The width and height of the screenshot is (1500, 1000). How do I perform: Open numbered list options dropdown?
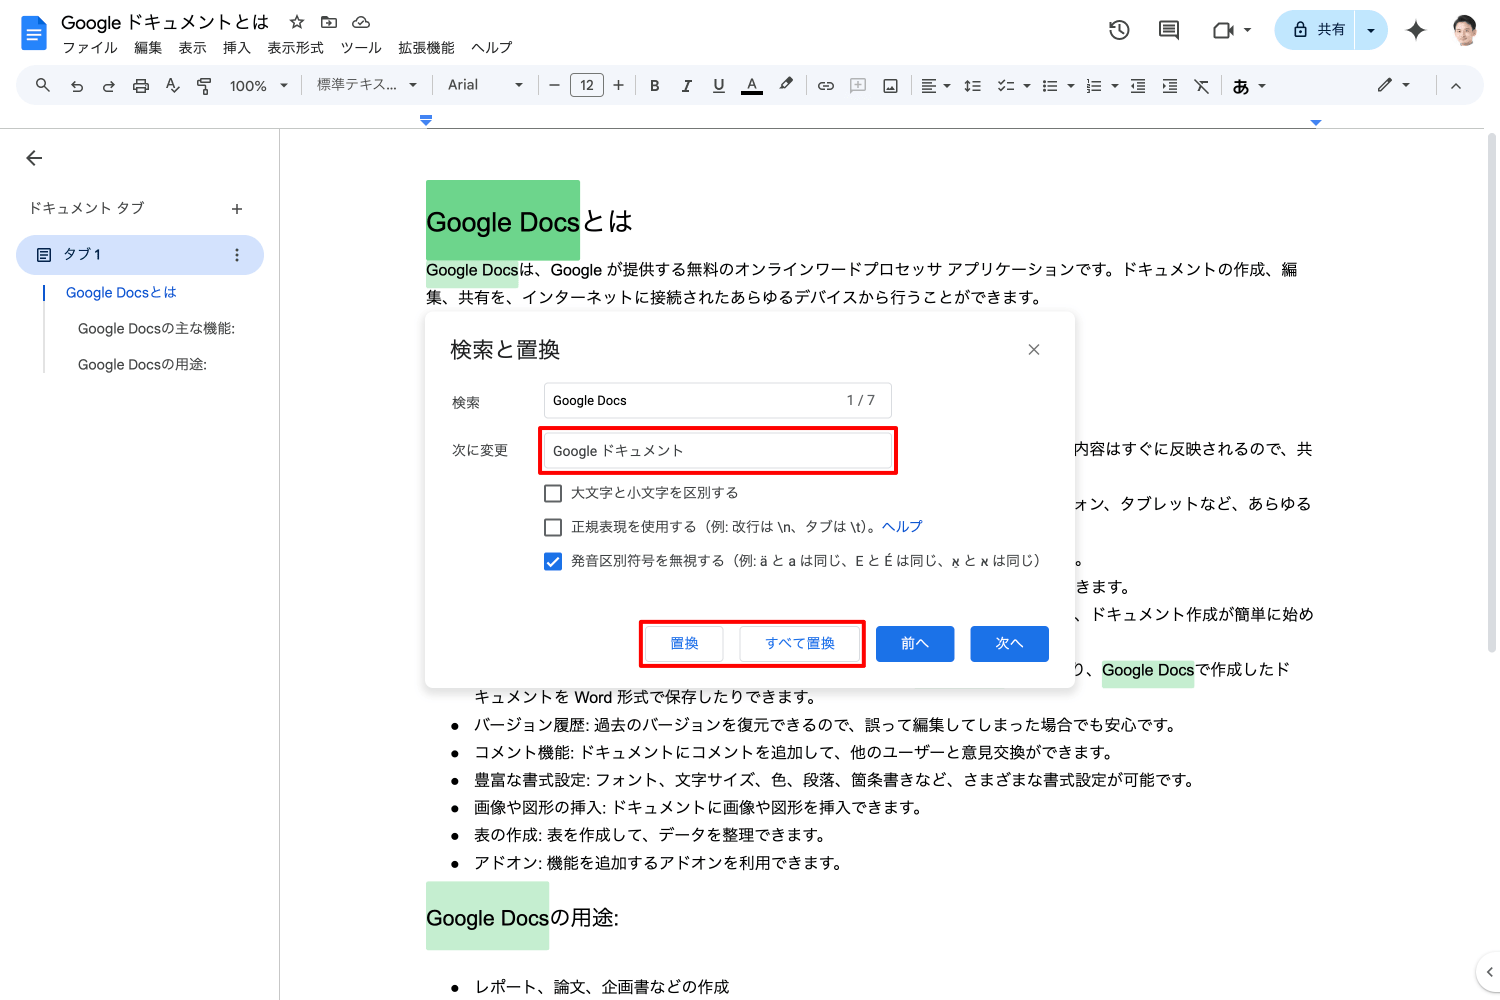pos(1114,86)
